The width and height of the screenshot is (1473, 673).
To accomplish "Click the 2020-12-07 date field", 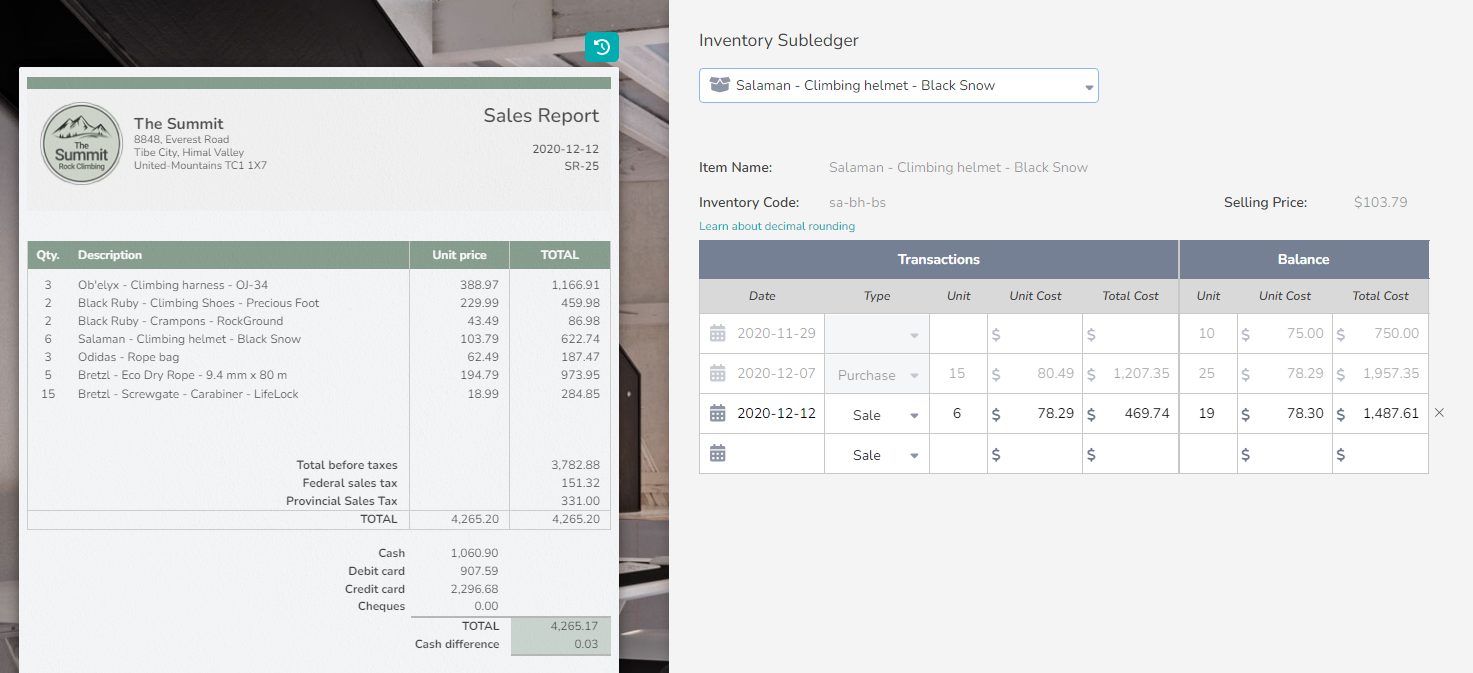I will tap(762, 374).
